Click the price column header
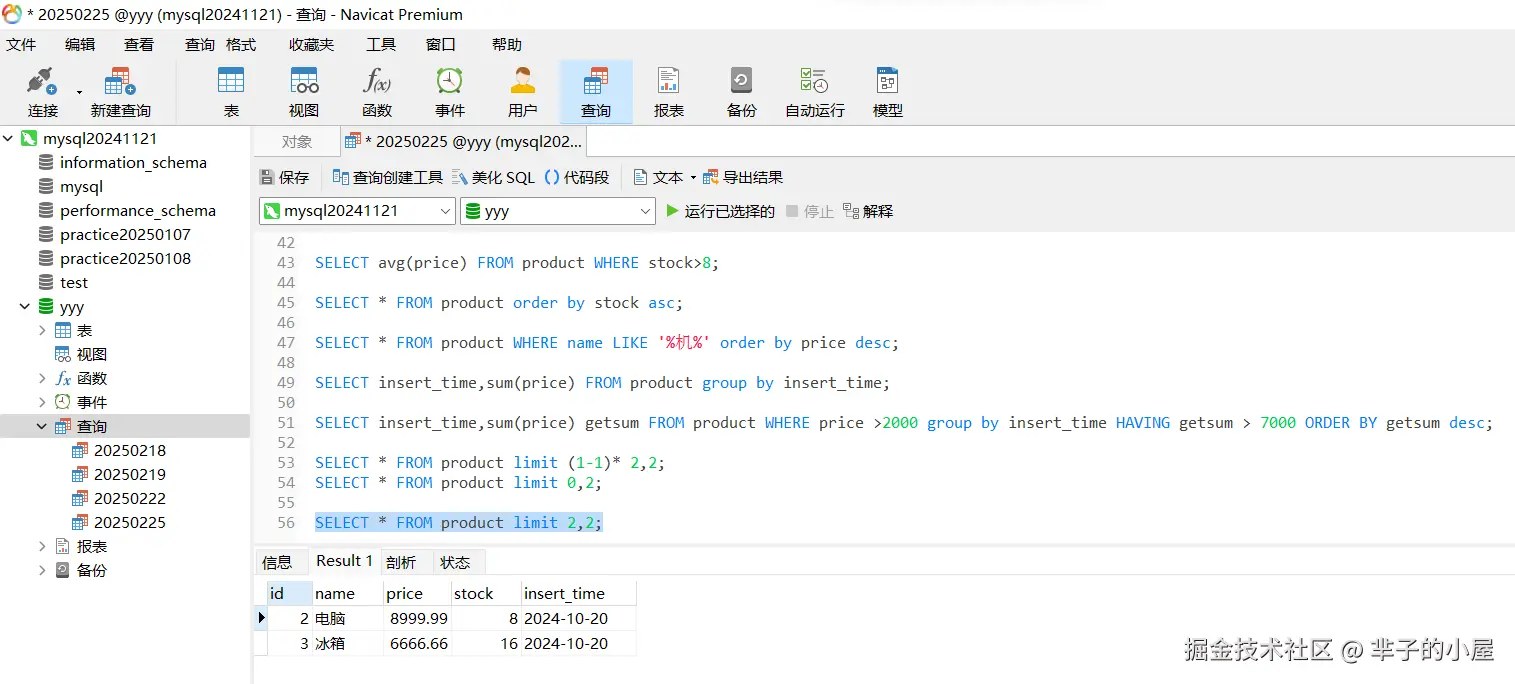The image size is (1515, 684). point(417,593)
